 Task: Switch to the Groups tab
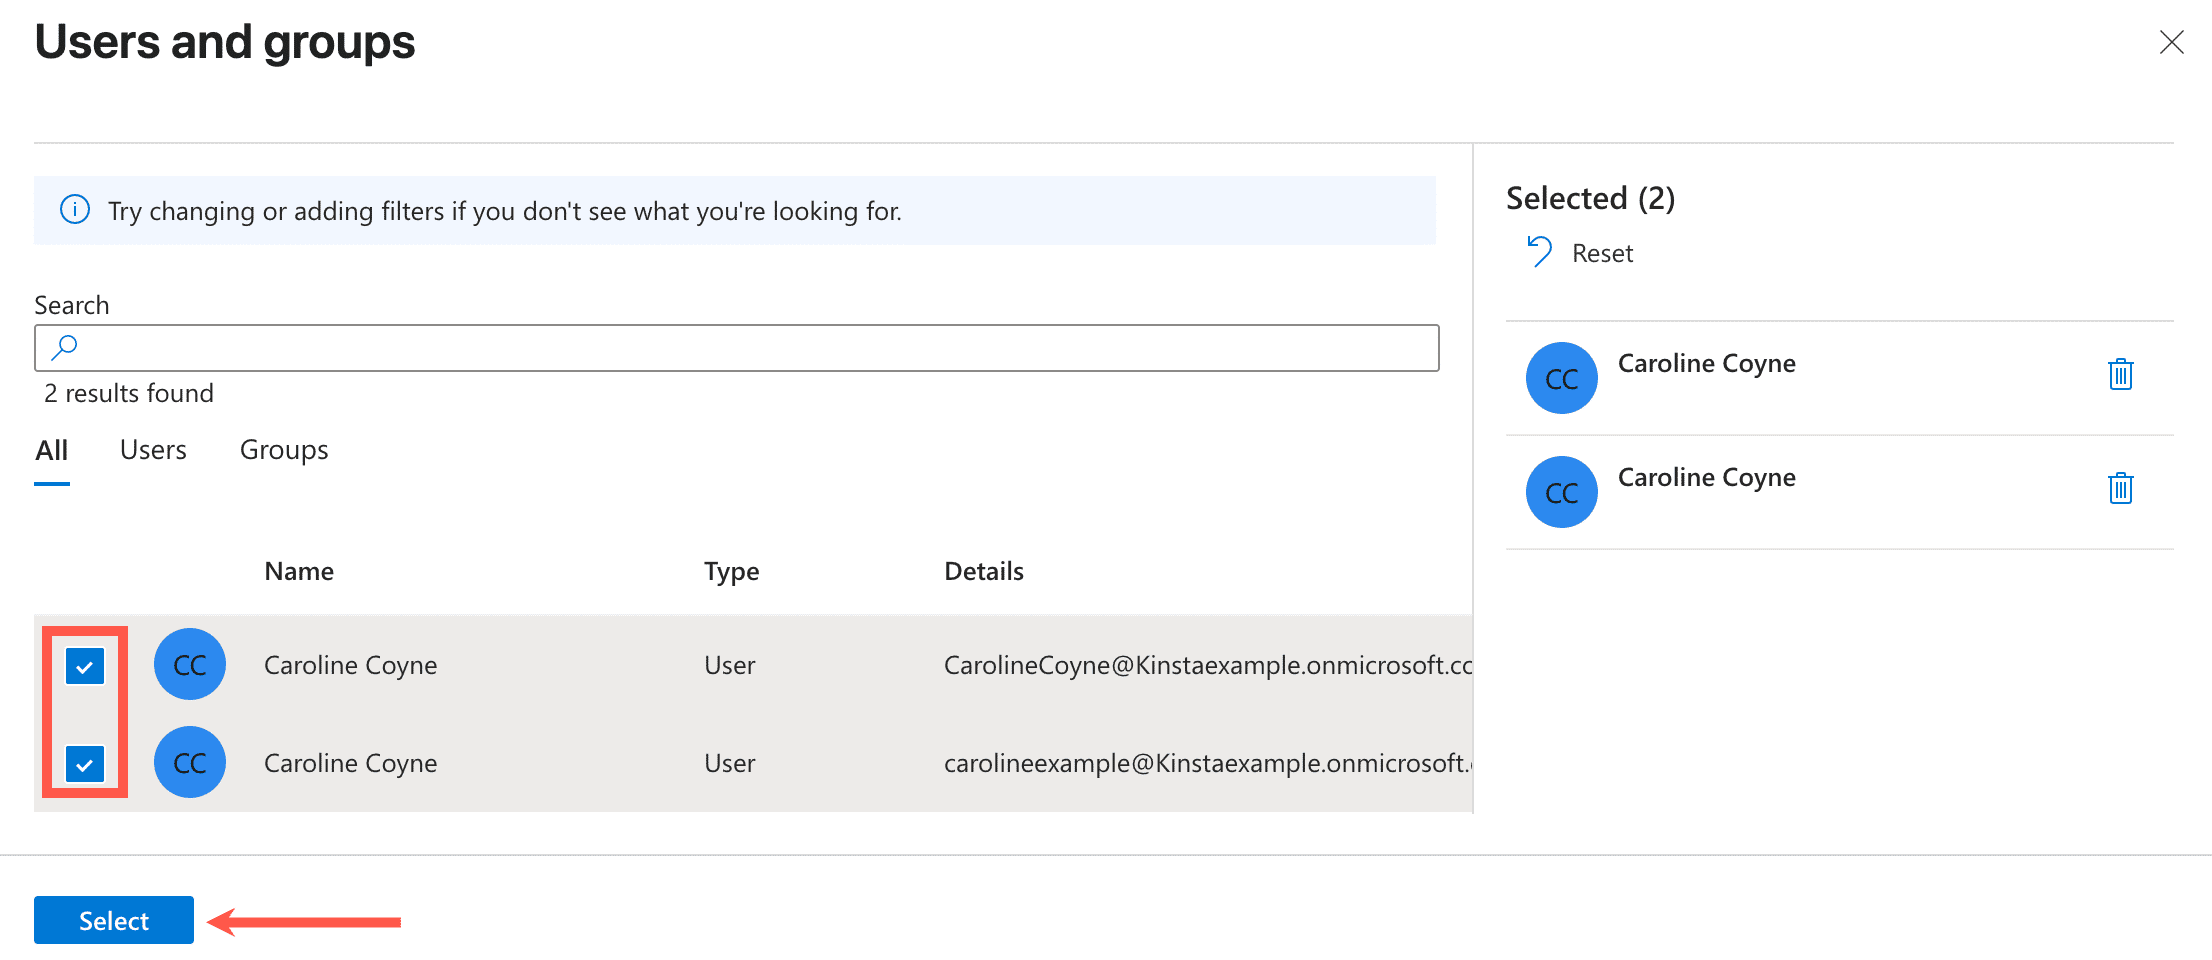pyautogui.click(x=283, y=449)
